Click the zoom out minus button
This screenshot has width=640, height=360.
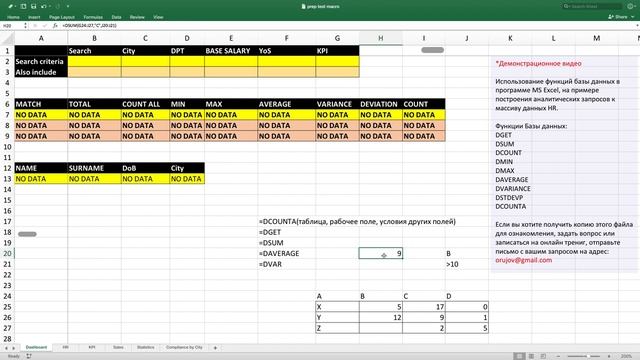(558, 356)
